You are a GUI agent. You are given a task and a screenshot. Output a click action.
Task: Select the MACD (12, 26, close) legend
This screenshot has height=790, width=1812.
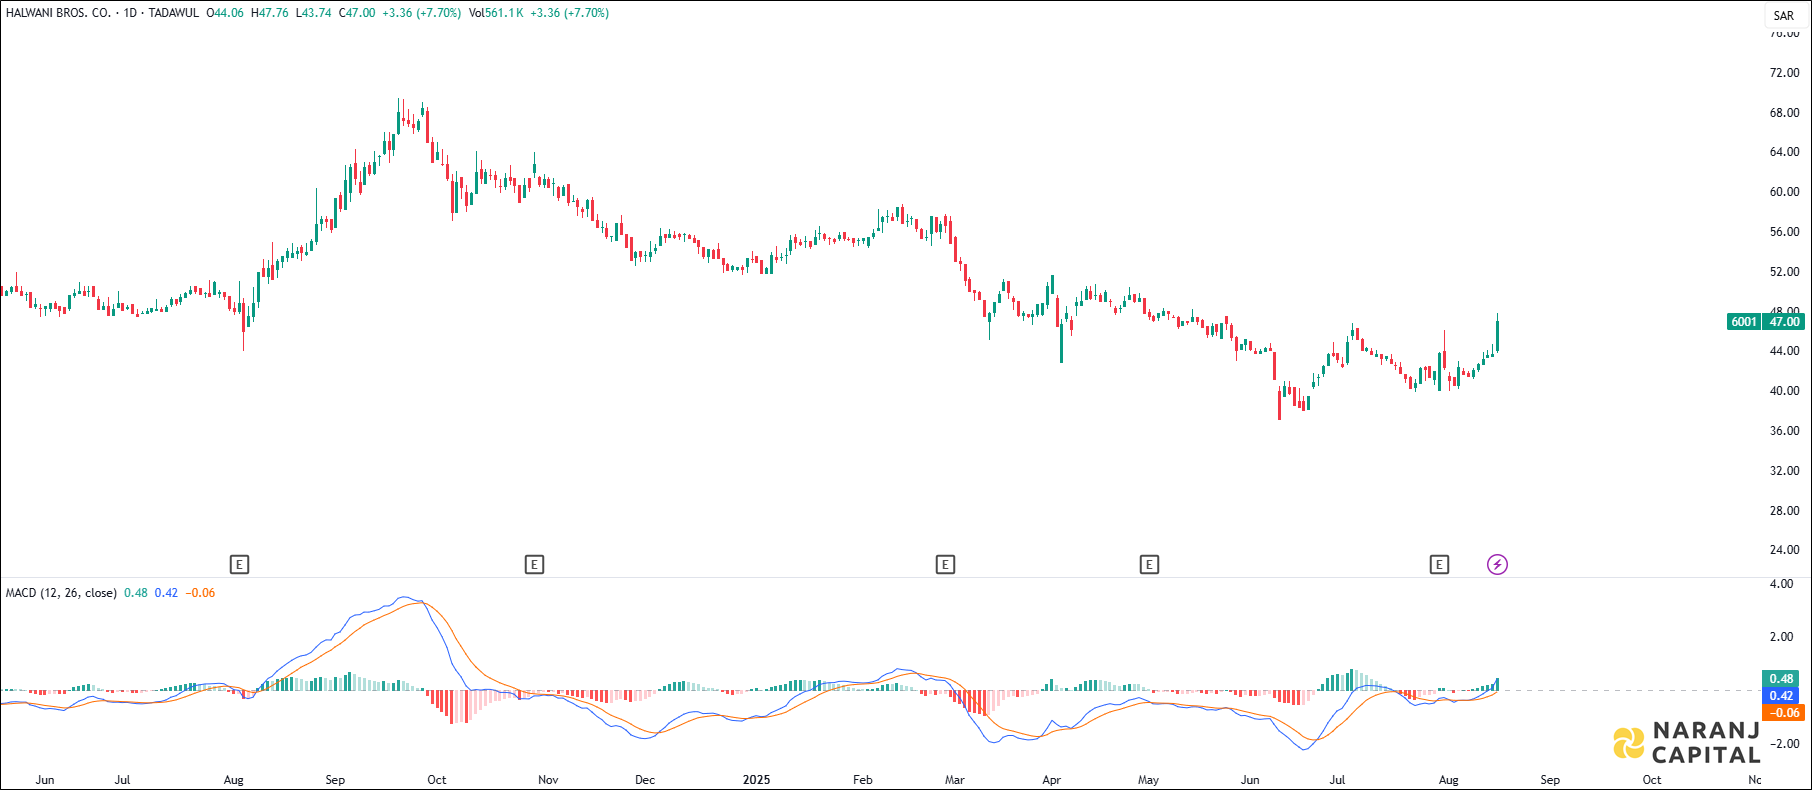[61, 593]
